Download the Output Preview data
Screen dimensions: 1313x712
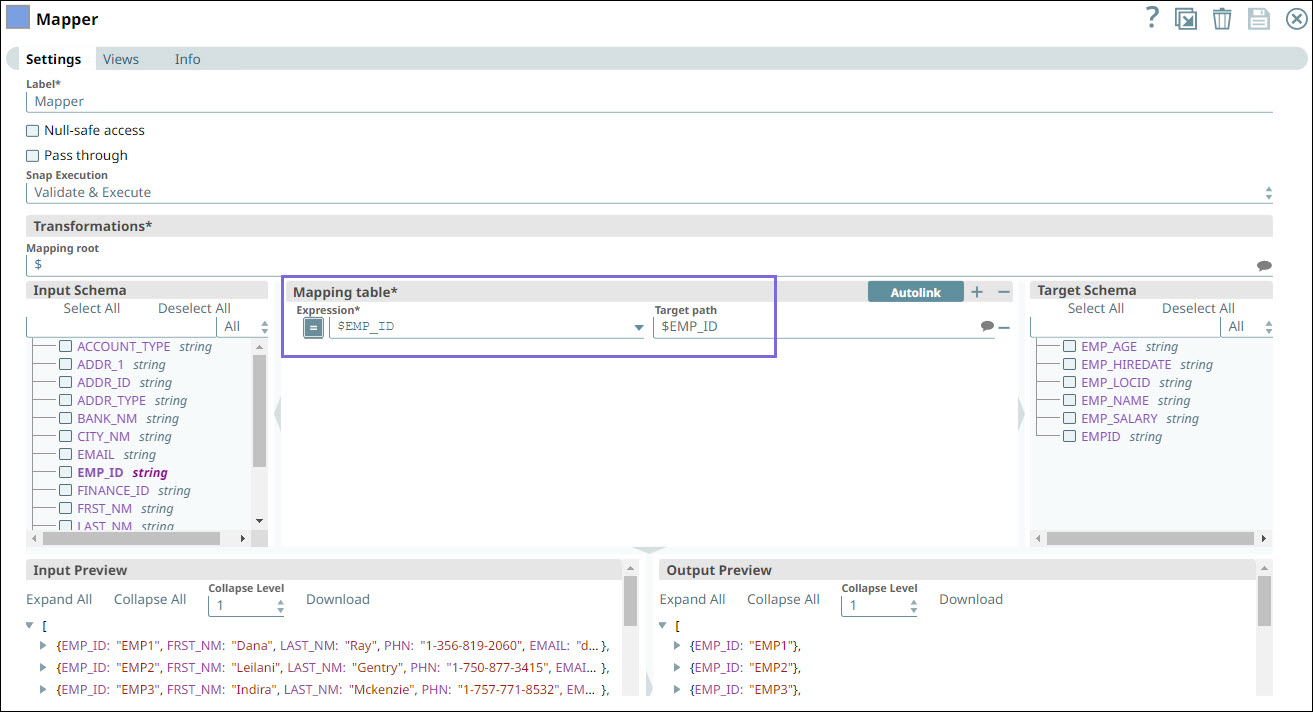(x=971, y=600)
